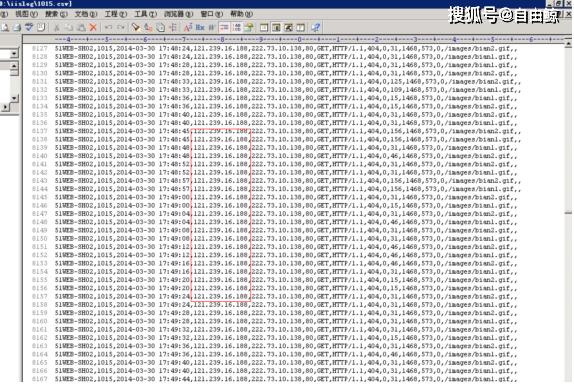This screenshot has height=392, width=574.
Task: Toggle the Line Number toolbar button
Action: (x=237, y=27)
